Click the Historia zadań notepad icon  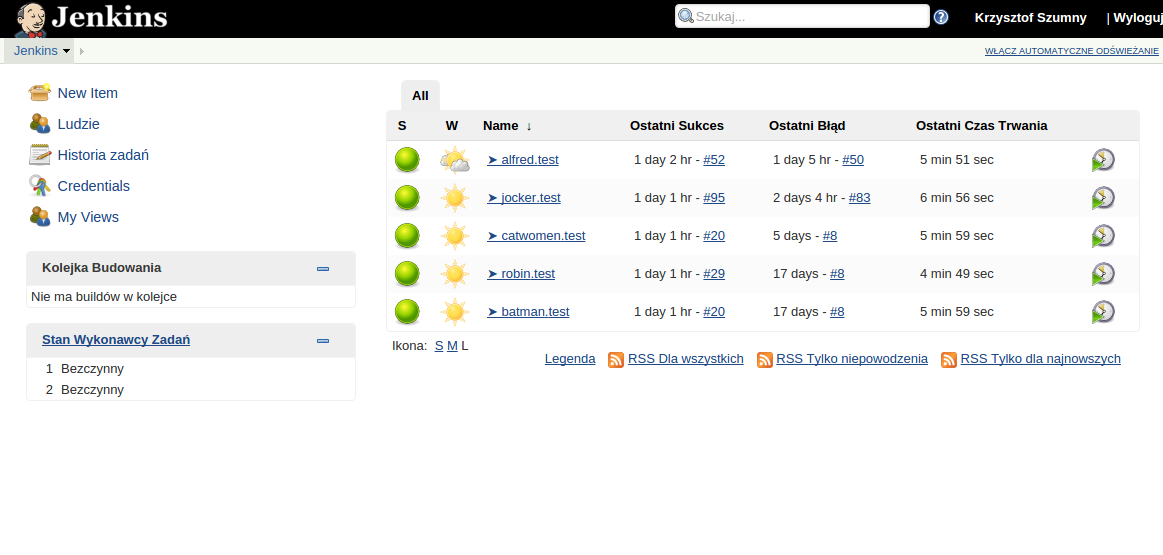(x=39, y=154)
